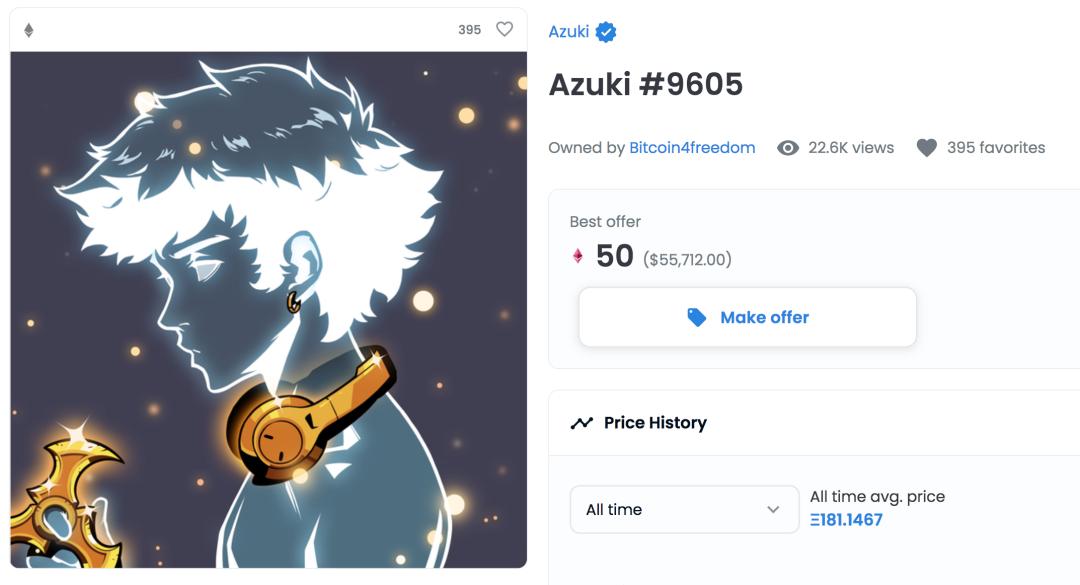Collapse the Price History section header
Image resolution: width=1080 pixels, height=585 pixels.
(x=814, y=422)
